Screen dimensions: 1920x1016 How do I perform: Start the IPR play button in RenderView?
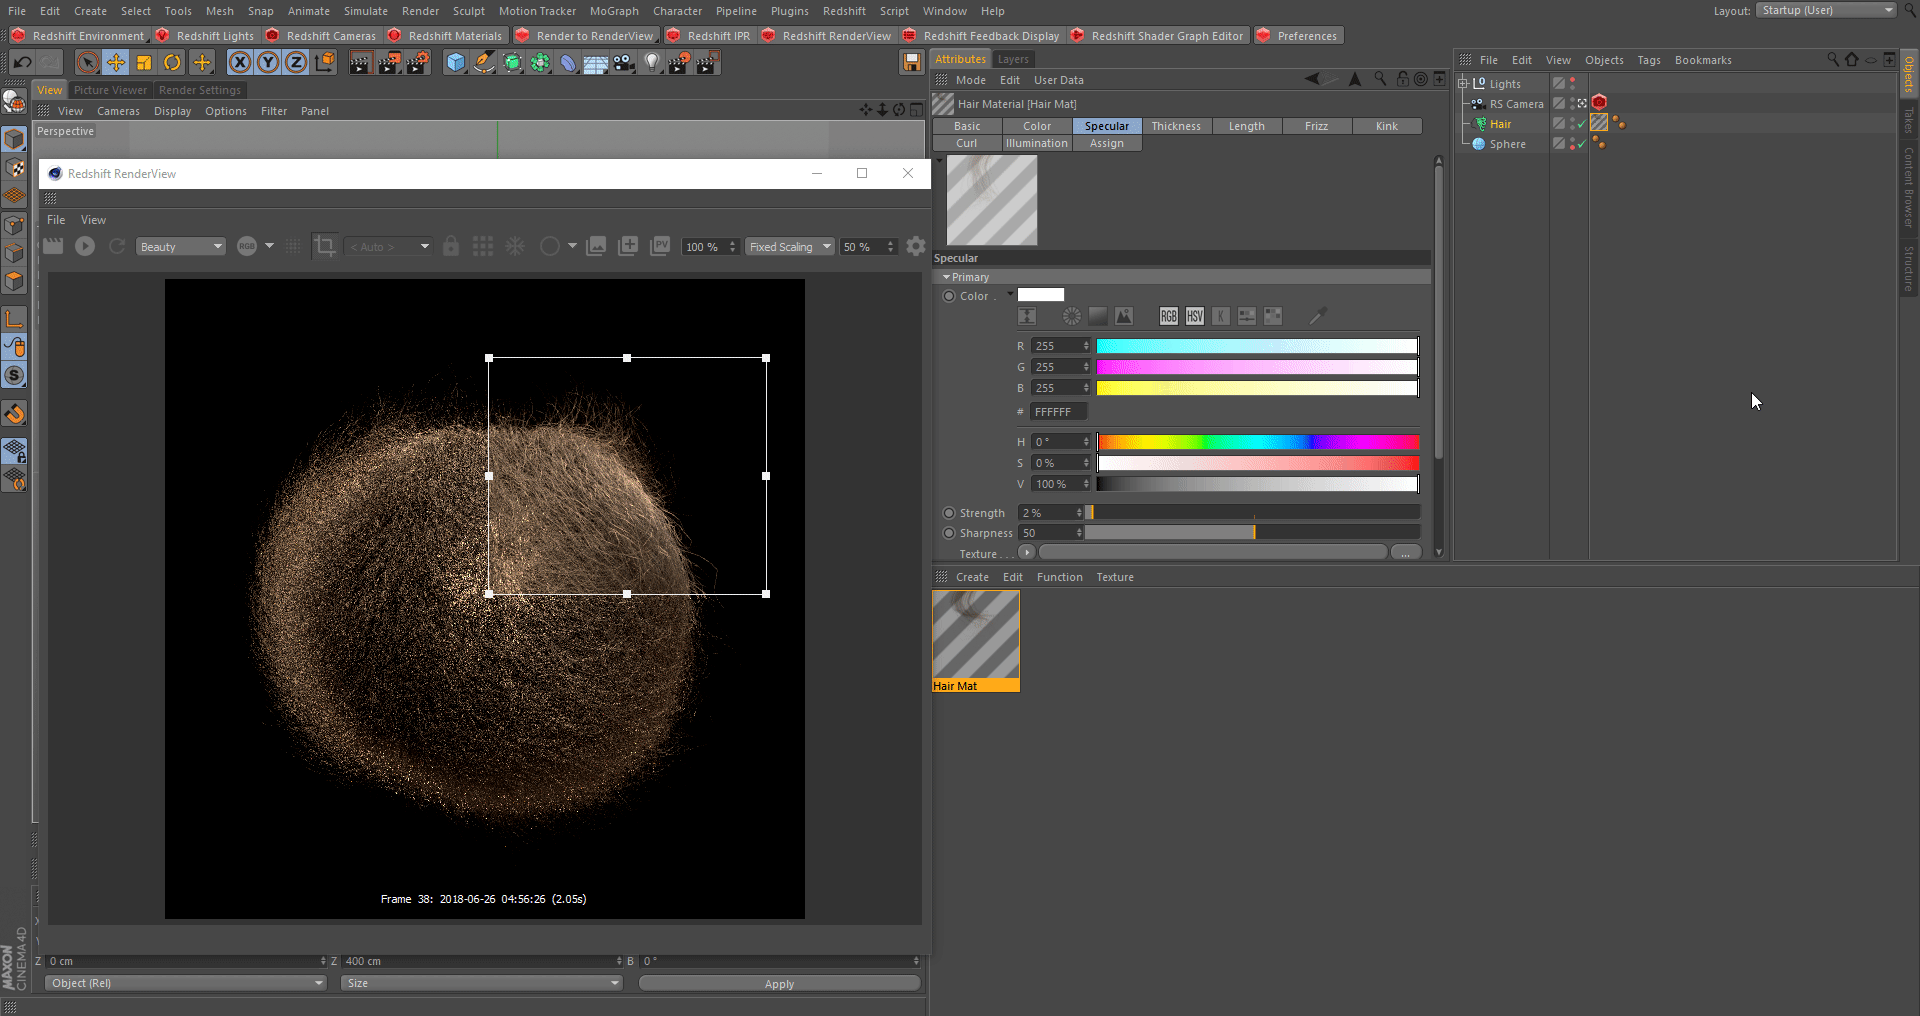click(x=85, y=246)
